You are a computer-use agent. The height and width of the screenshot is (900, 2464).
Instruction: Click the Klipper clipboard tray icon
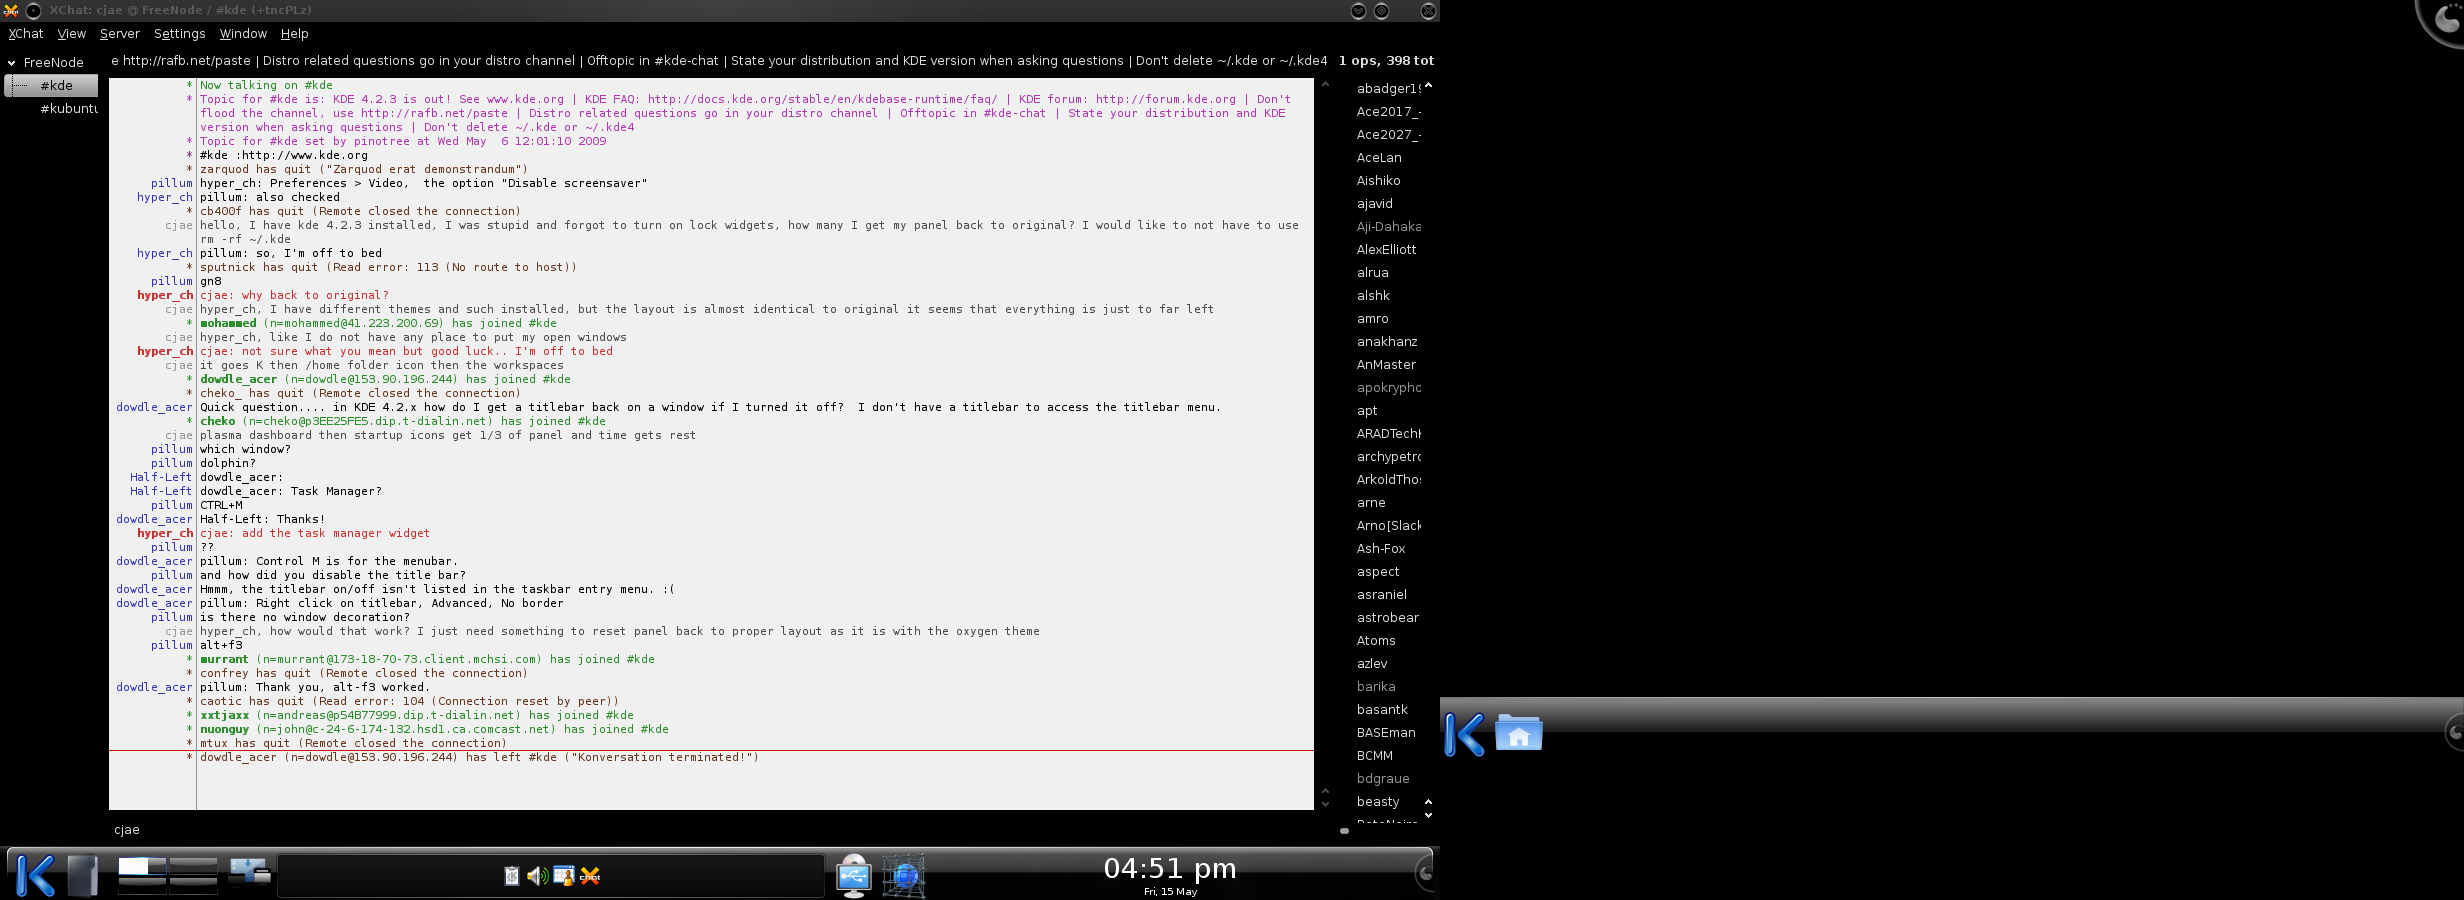click(x=511, y=876)
